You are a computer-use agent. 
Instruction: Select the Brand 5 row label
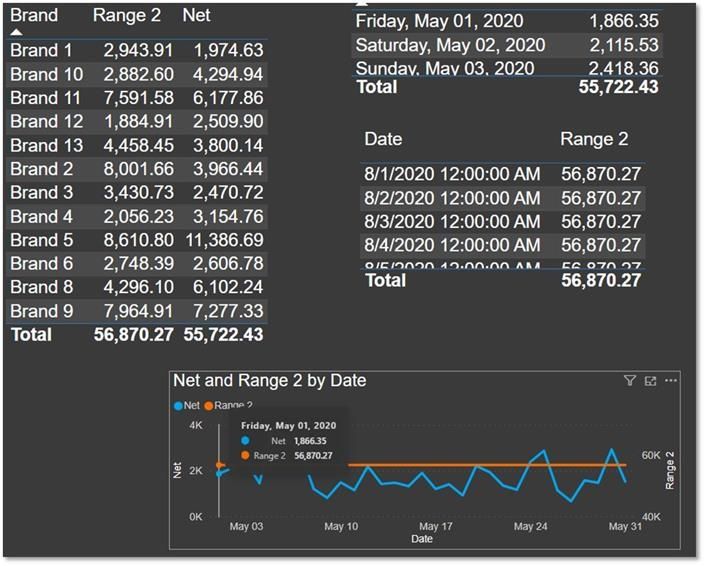coord(42,240)
